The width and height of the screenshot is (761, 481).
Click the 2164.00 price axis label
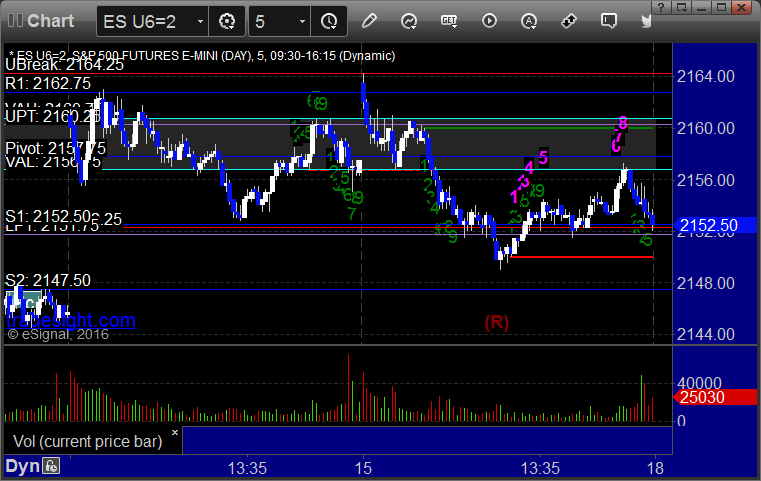point(706,76)
